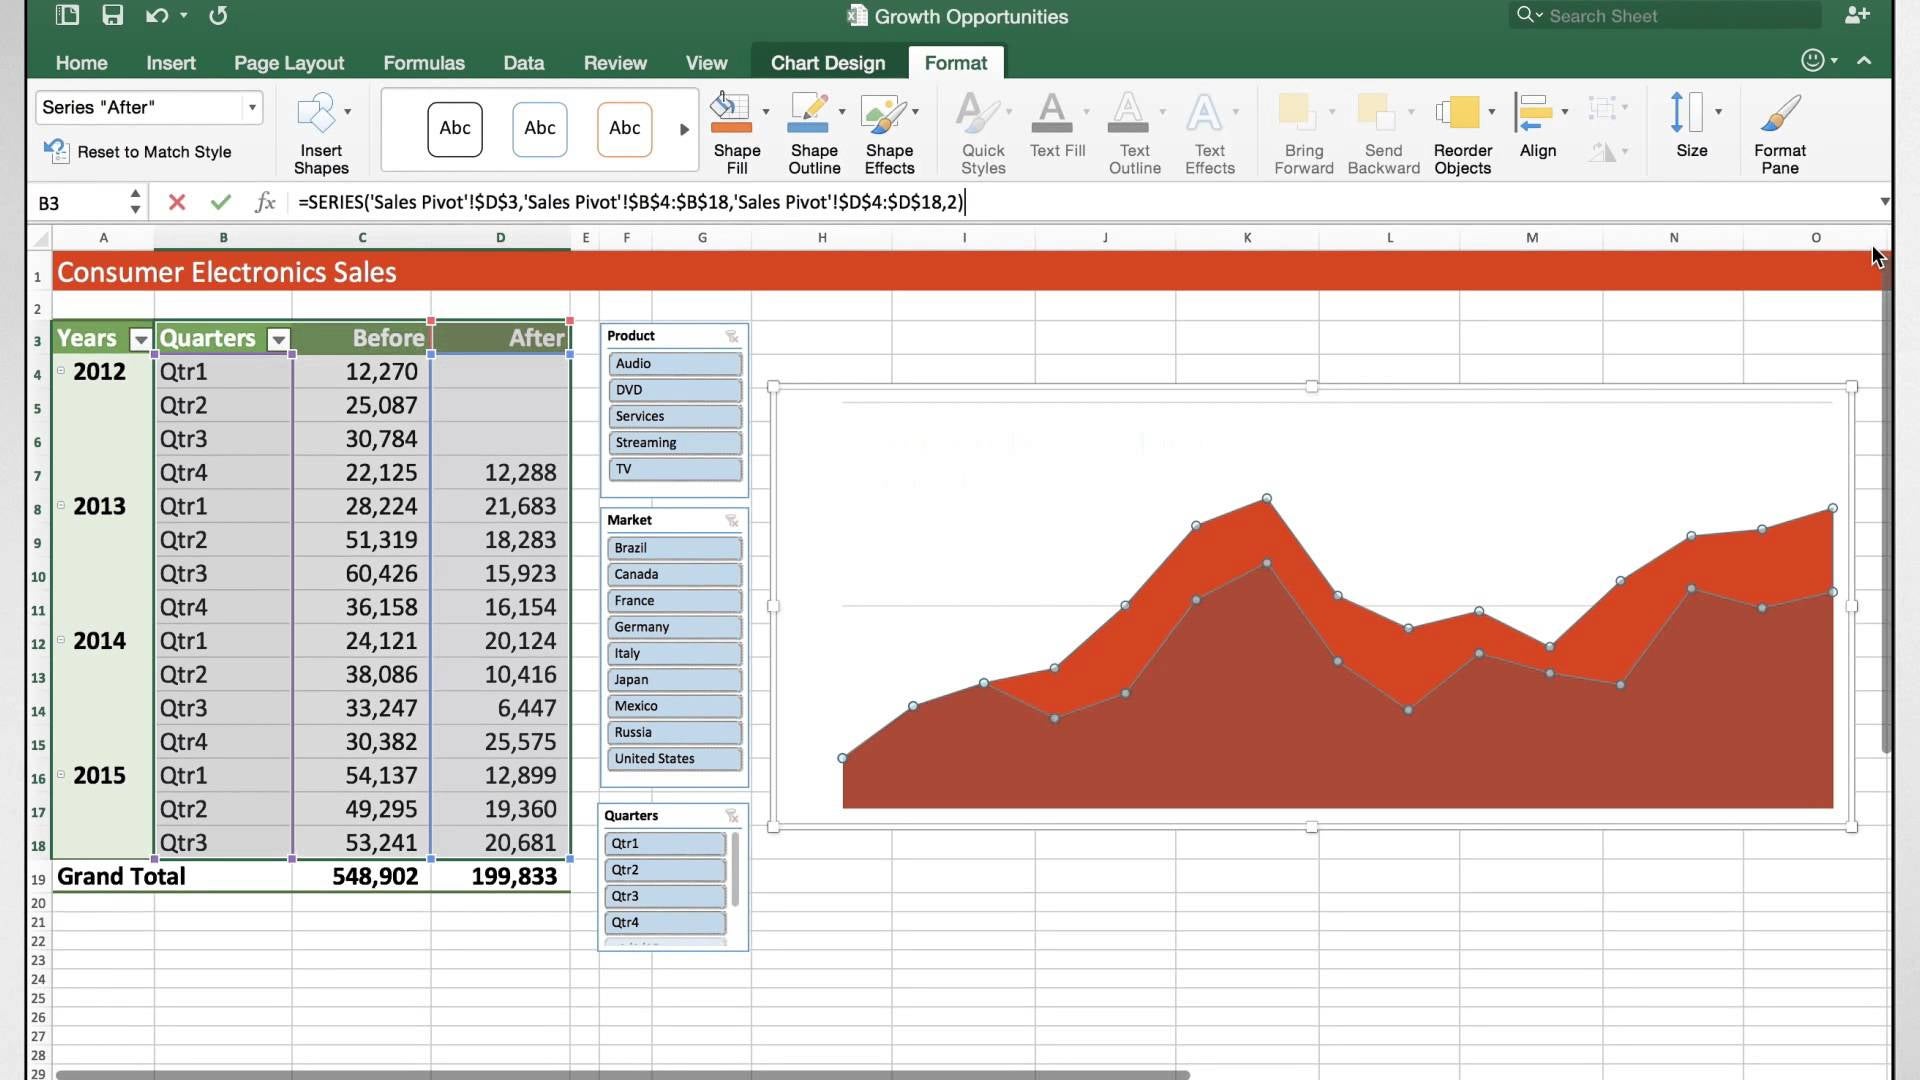
Task: Toggle the Germany market slicer item
Action: coord(674,627)
